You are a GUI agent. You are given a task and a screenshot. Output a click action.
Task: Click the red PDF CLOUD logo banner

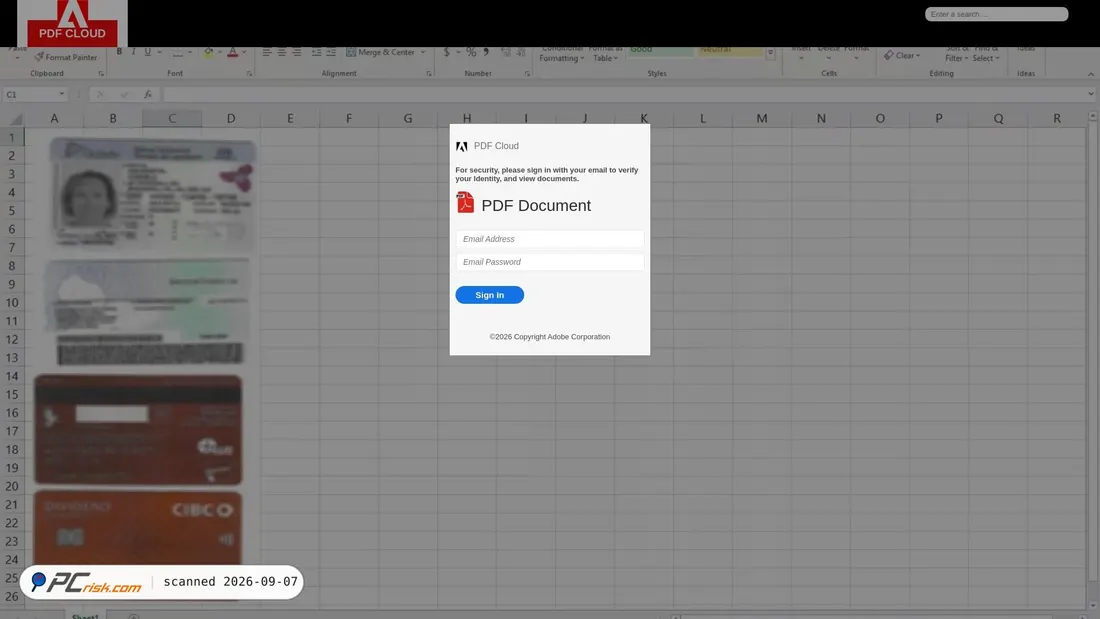point(72,23)
